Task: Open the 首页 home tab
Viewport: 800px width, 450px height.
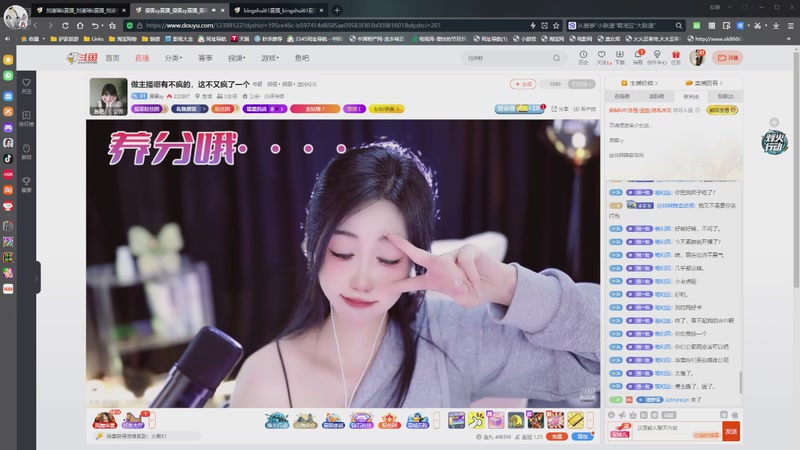Action: (x=112, y=58)
